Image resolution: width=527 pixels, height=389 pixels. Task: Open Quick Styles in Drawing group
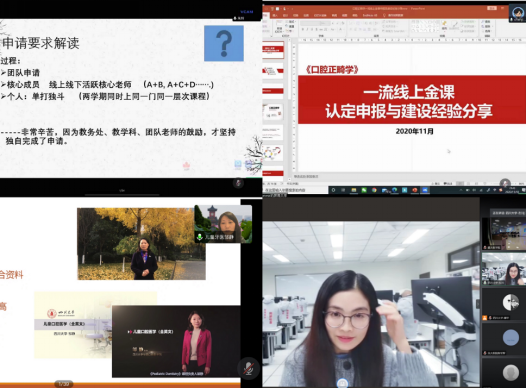454,27
